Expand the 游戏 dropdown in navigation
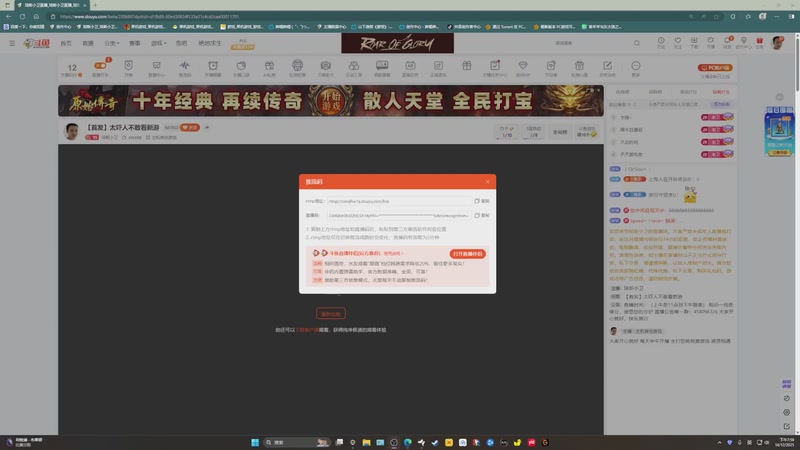This screenshot has width=800, height=450. coord(159,43)
